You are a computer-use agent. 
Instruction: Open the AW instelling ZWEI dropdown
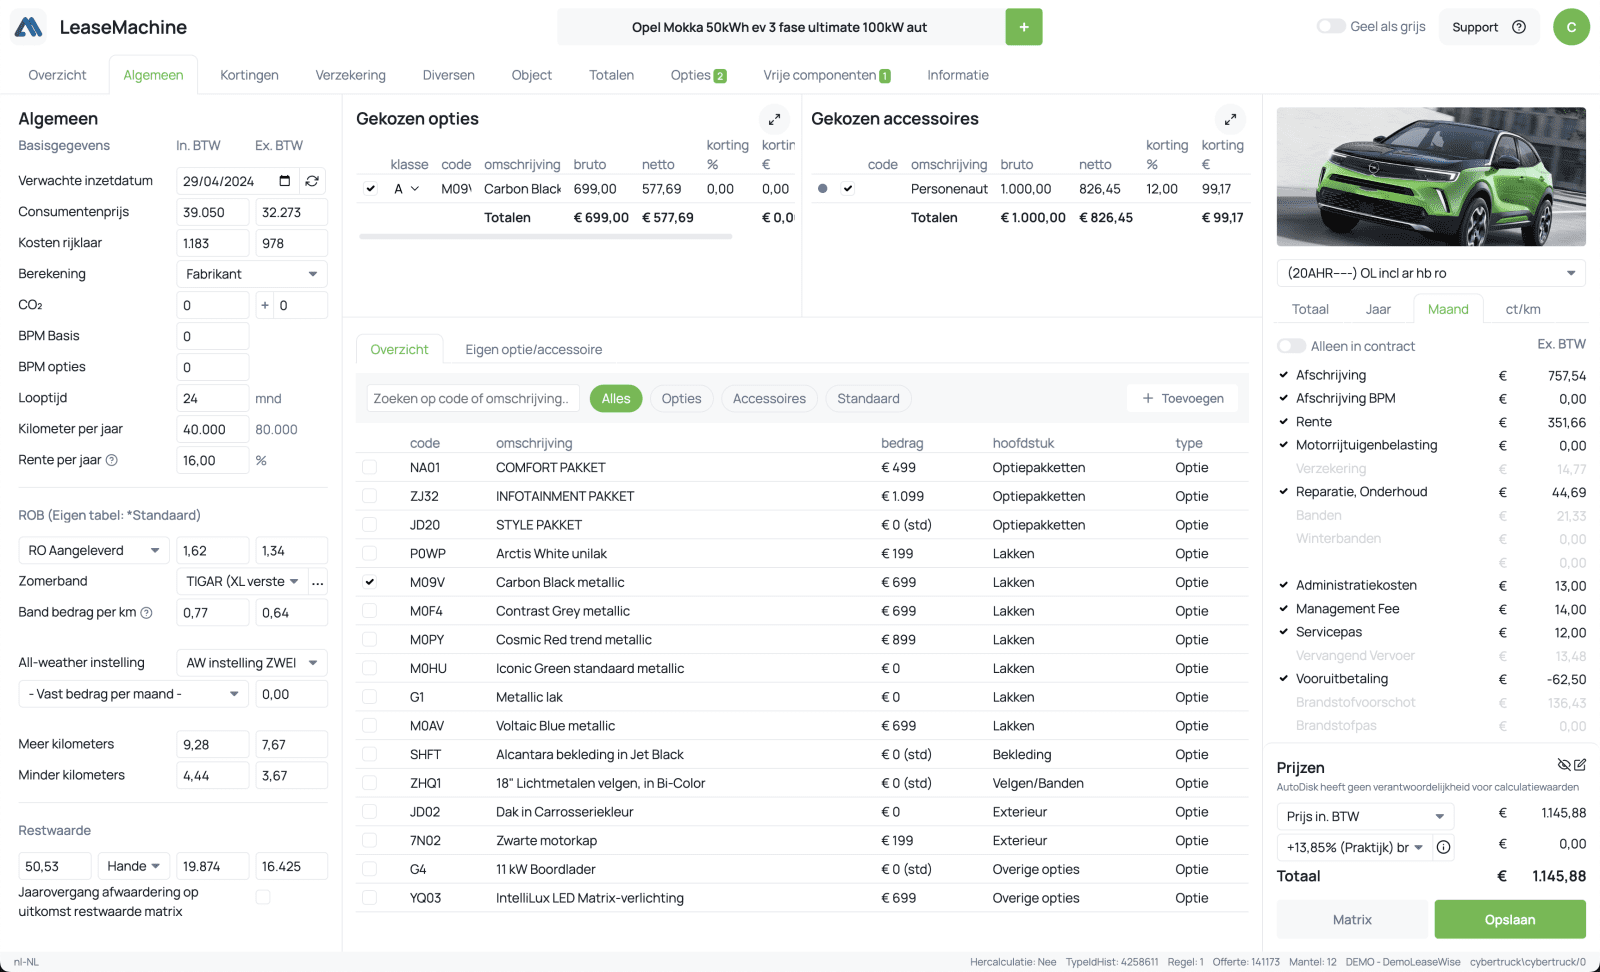point(252,663)
